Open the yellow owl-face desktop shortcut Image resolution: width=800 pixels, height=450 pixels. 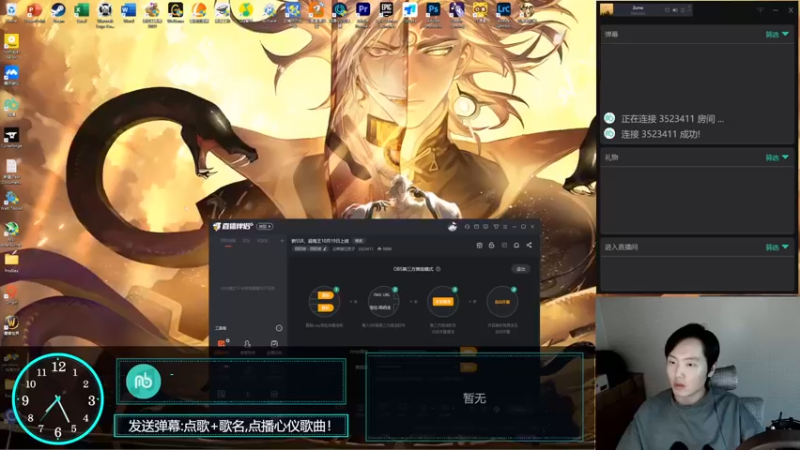click(x=480, y=9)
